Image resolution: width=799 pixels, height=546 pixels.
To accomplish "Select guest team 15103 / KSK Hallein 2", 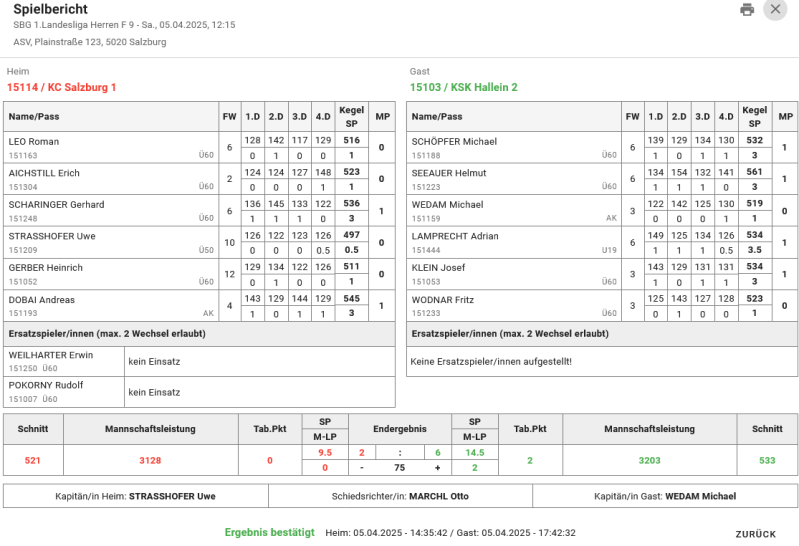I will pos(464,87).
